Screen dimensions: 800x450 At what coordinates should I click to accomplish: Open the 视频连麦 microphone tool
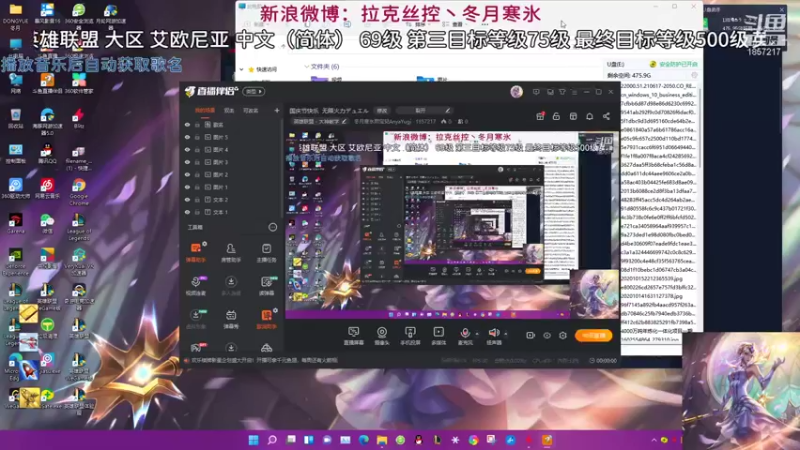195,285
